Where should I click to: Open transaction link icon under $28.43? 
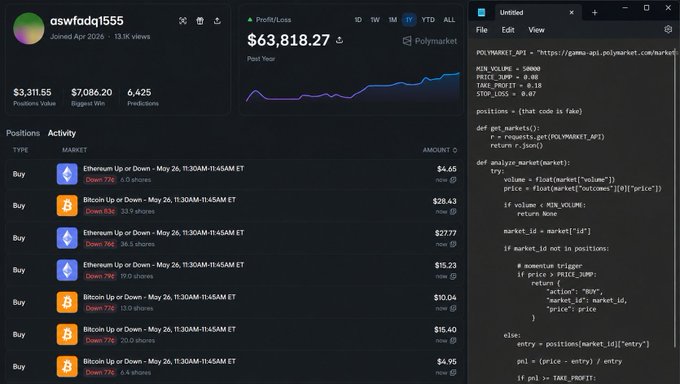[453, 212]
